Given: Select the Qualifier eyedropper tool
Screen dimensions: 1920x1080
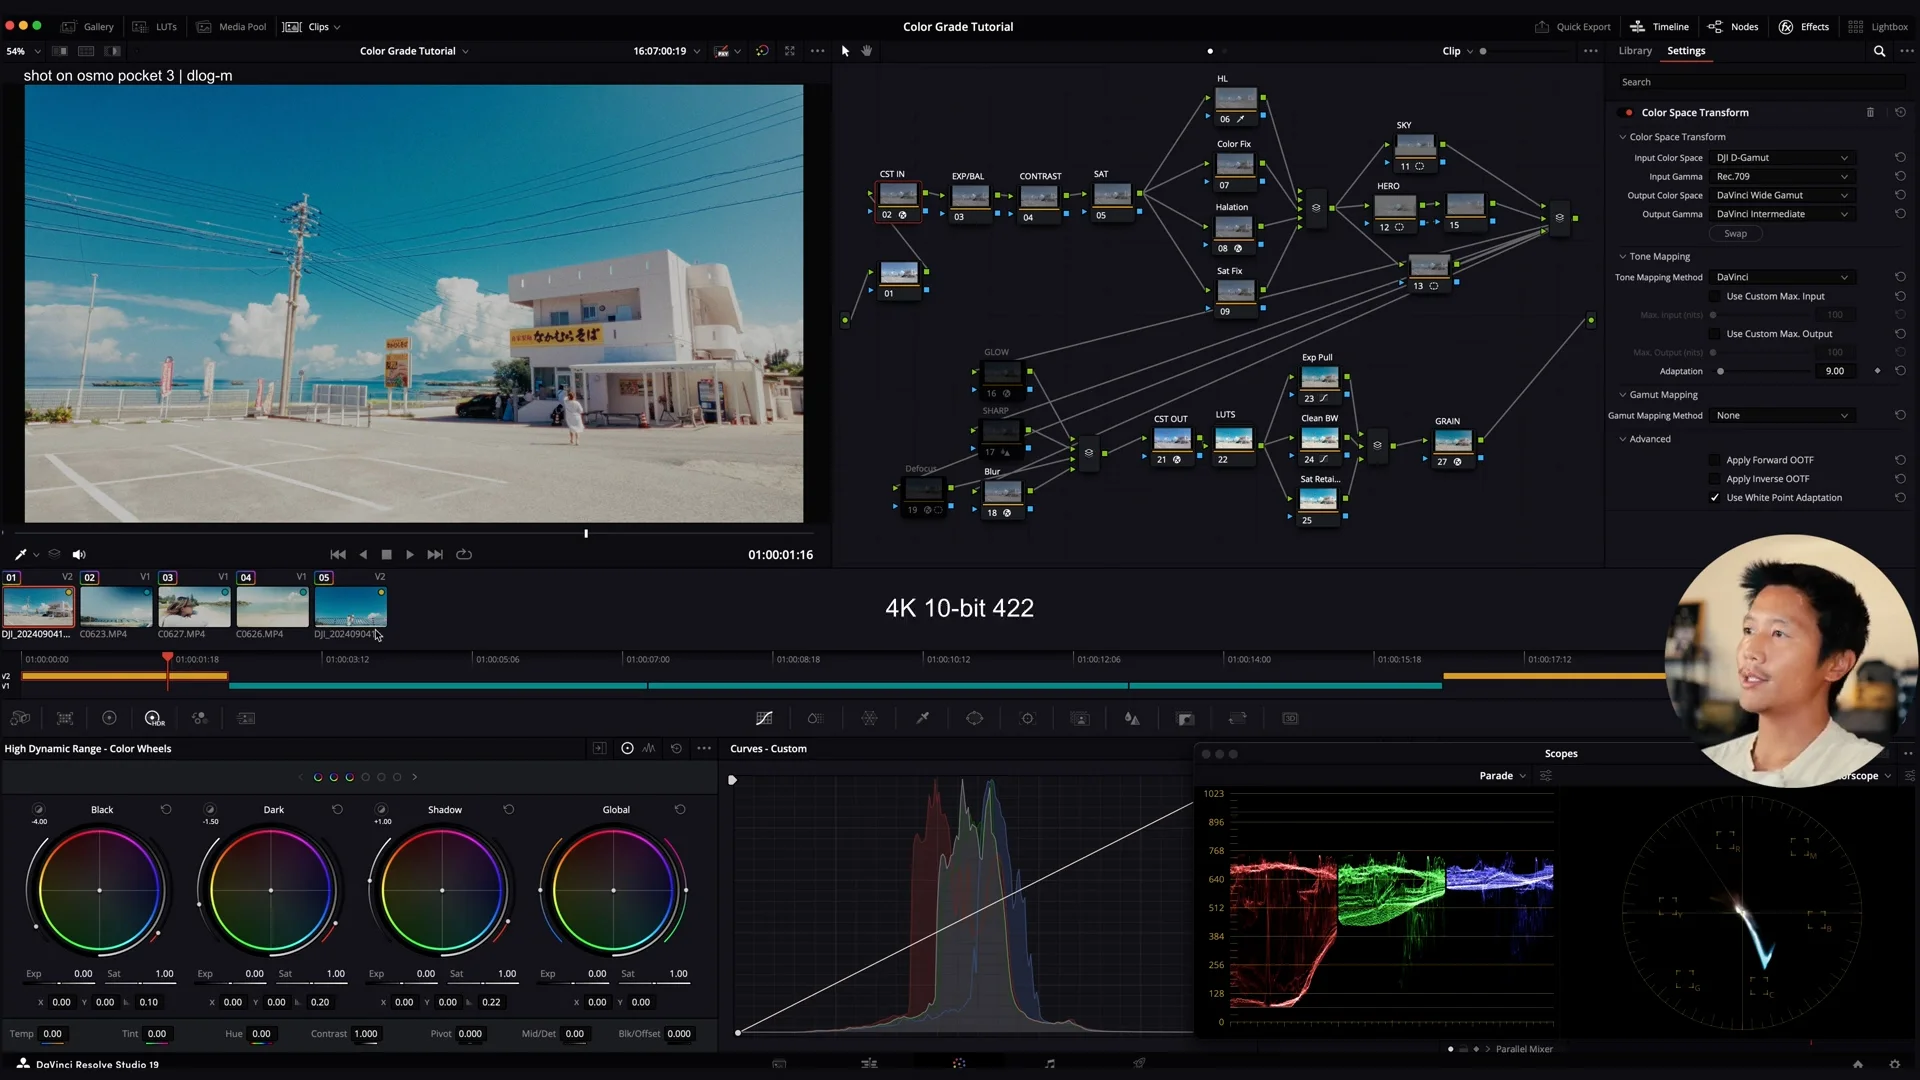Looking at the screenshot, I should pyautogui.click(x=922, y=718).
